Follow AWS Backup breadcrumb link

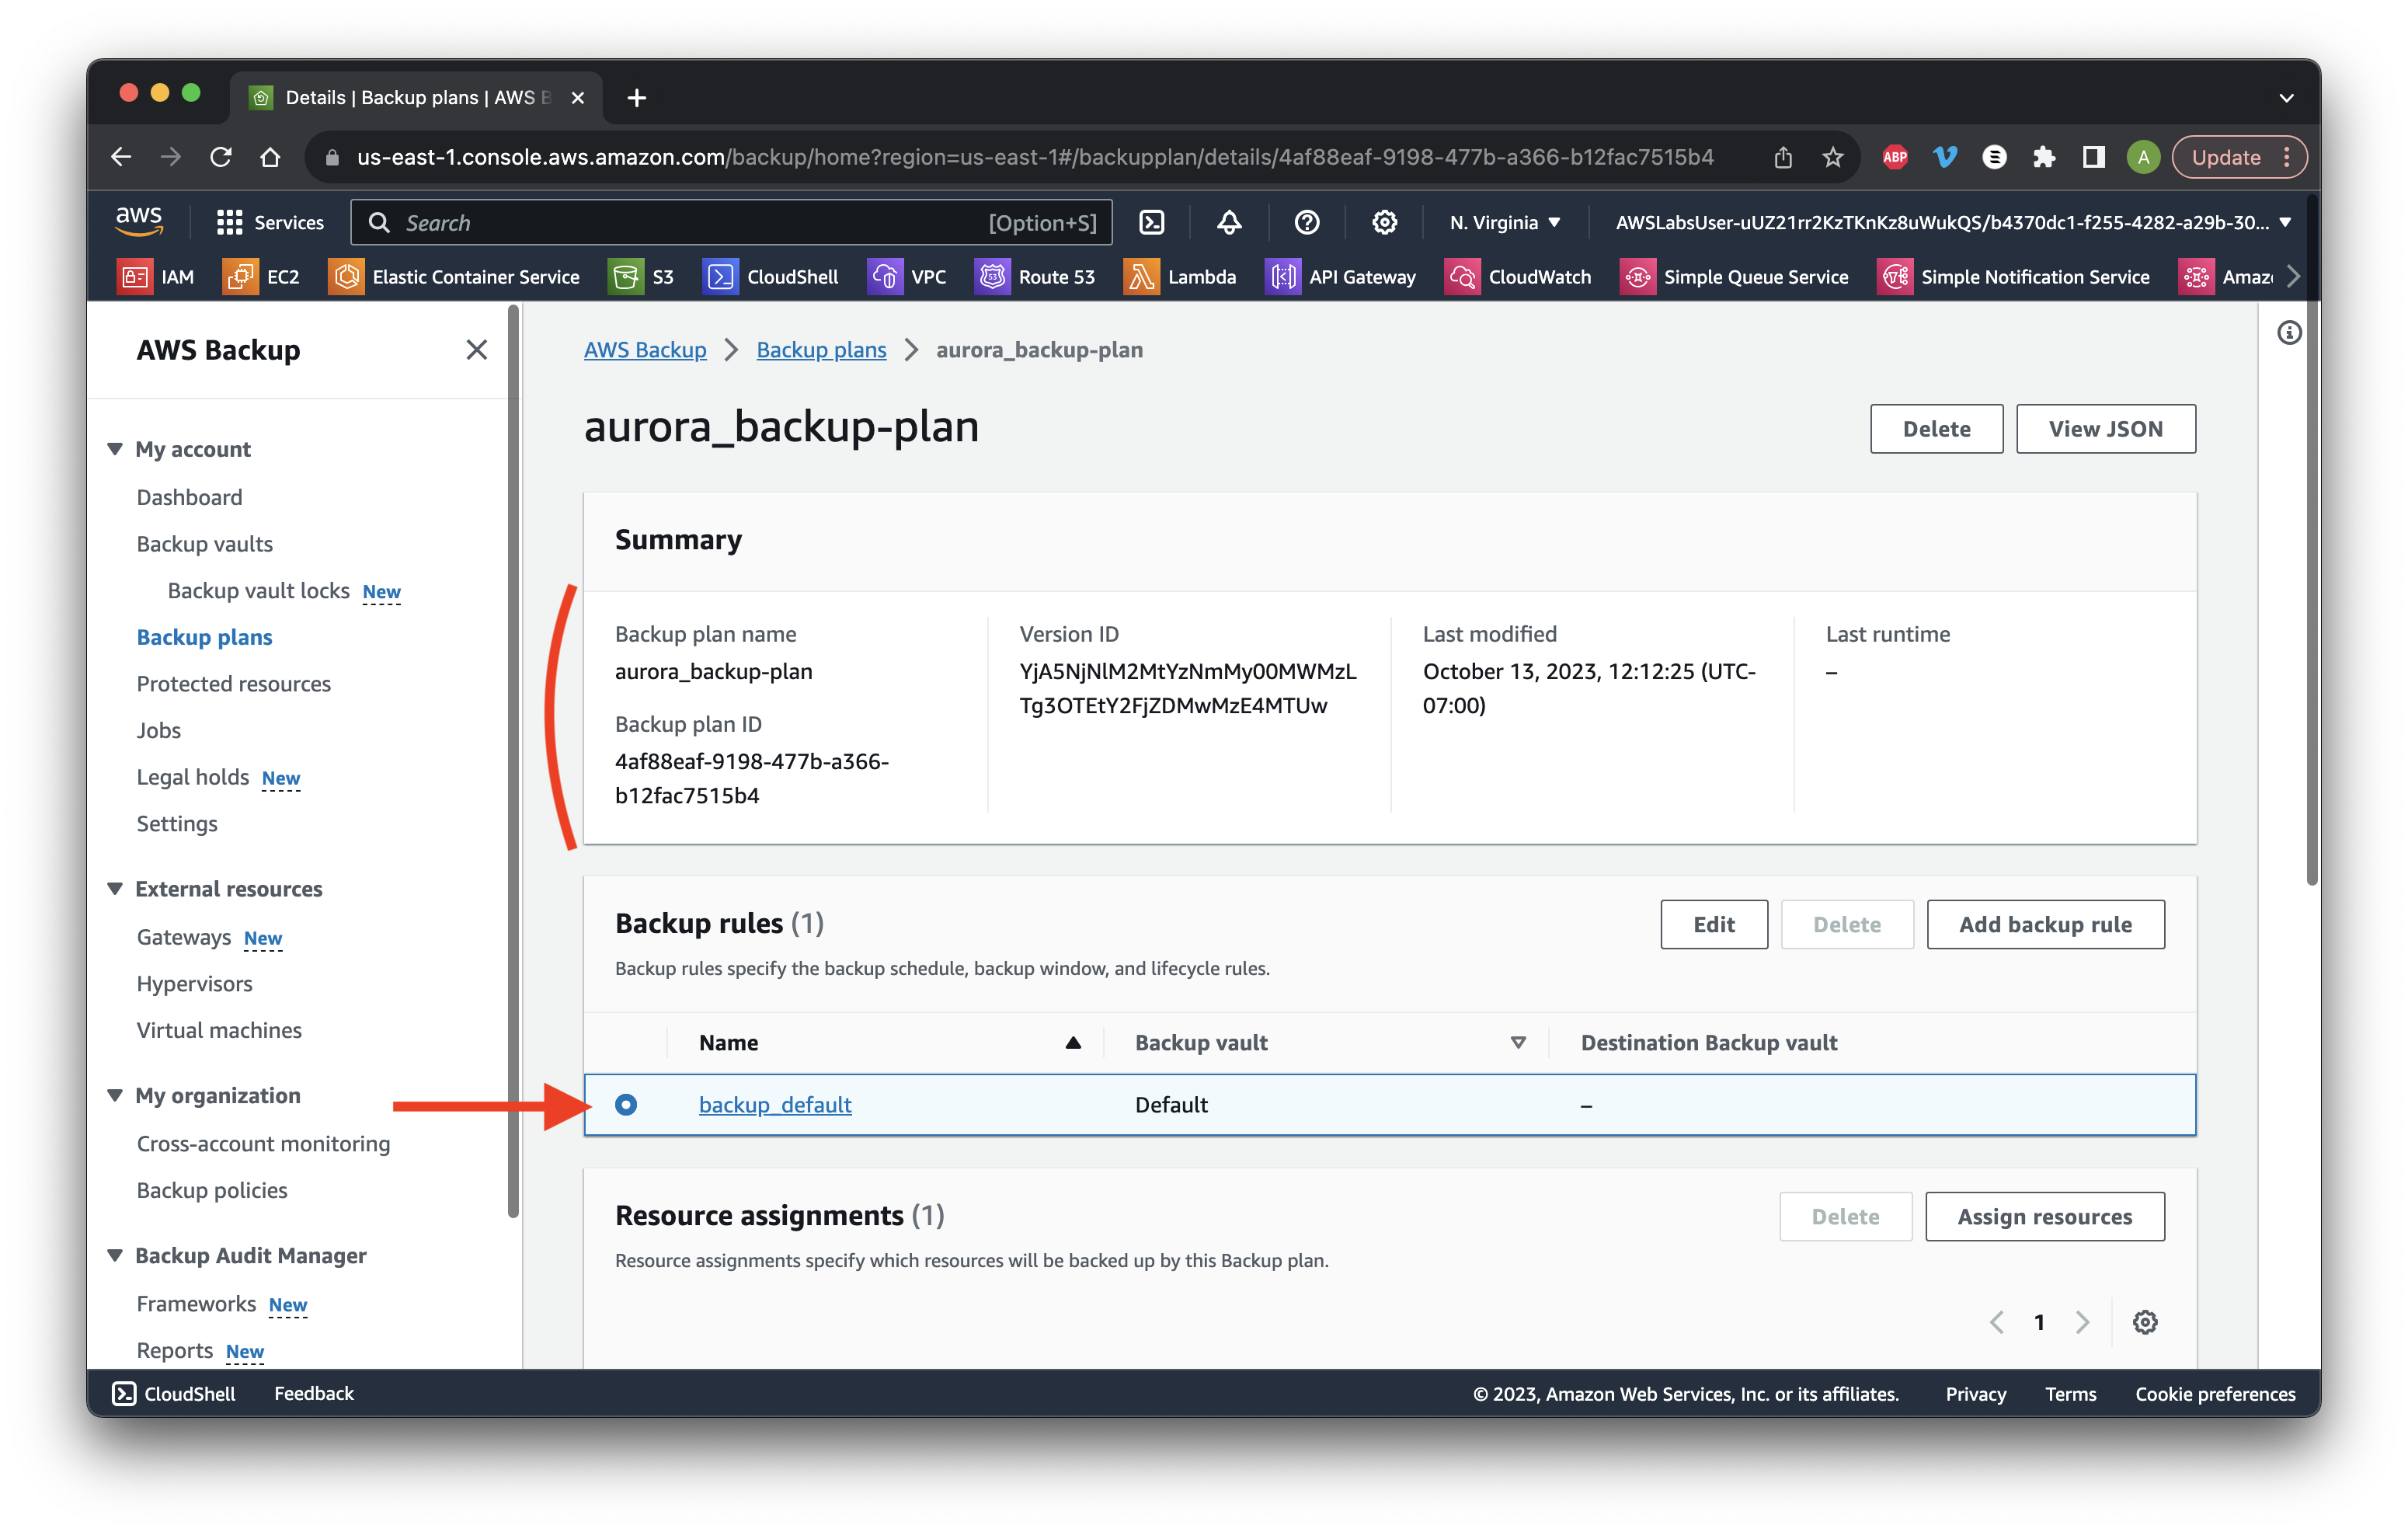(x=645, y=350)
